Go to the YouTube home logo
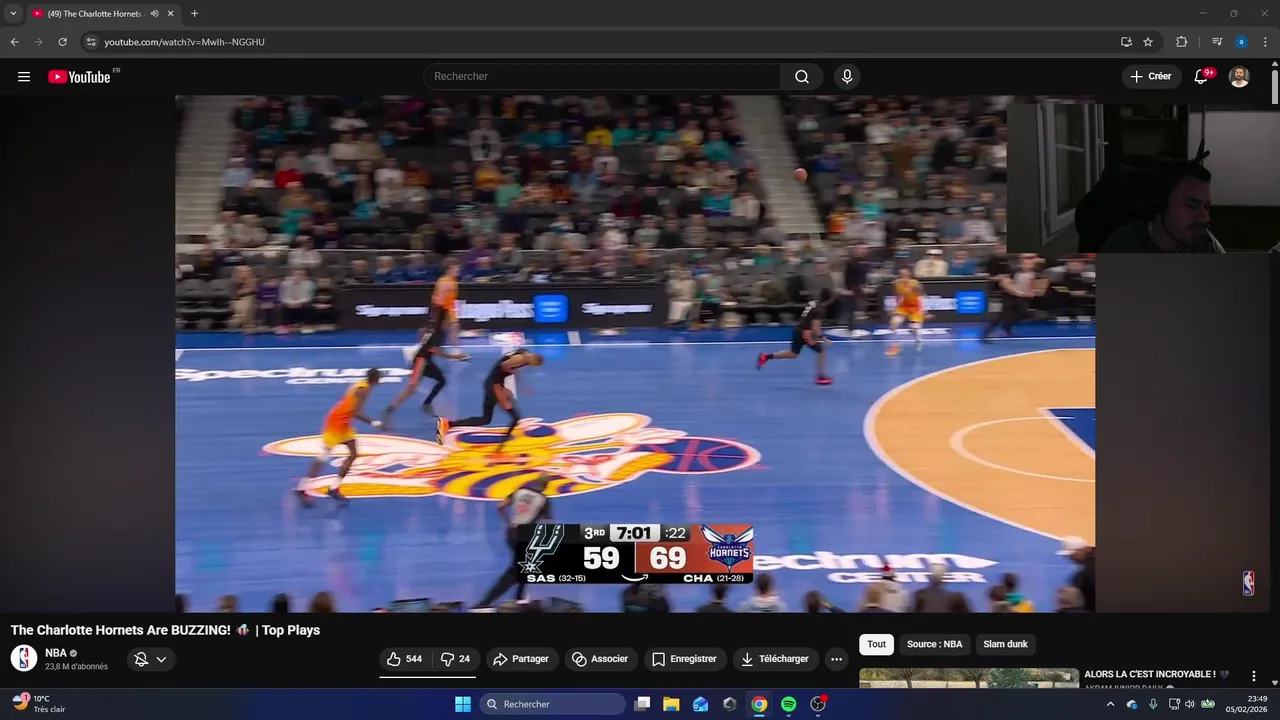The image size is (1280, 720). click(80, 77)
